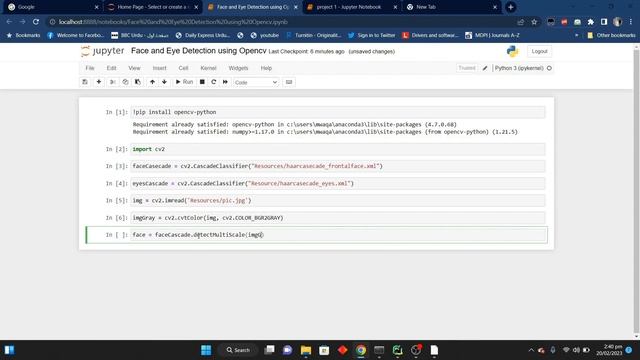Screen dimensions: 640x360
Task: Open the share page icon in address bar
Action: point(520,22)
